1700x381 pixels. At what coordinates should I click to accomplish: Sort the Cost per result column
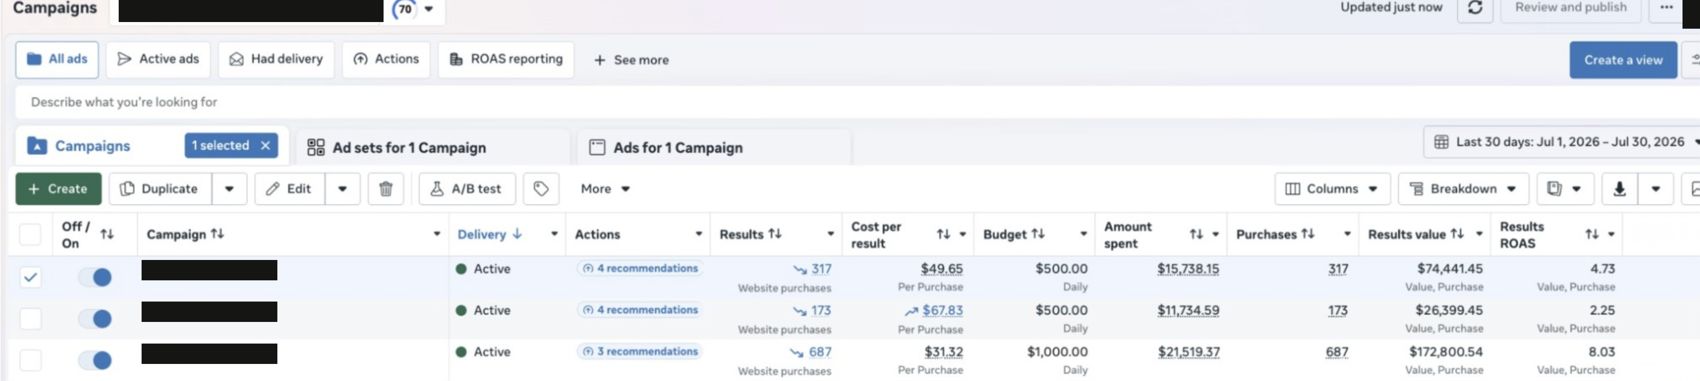point(943,234)
